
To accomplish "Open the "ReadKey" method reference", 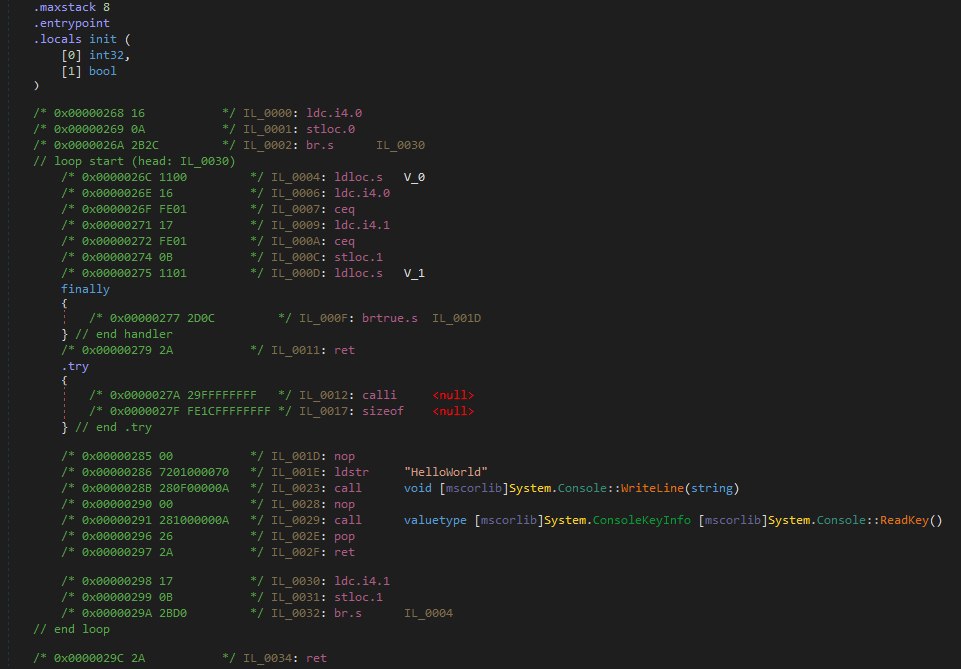I will tap(905, 520).
